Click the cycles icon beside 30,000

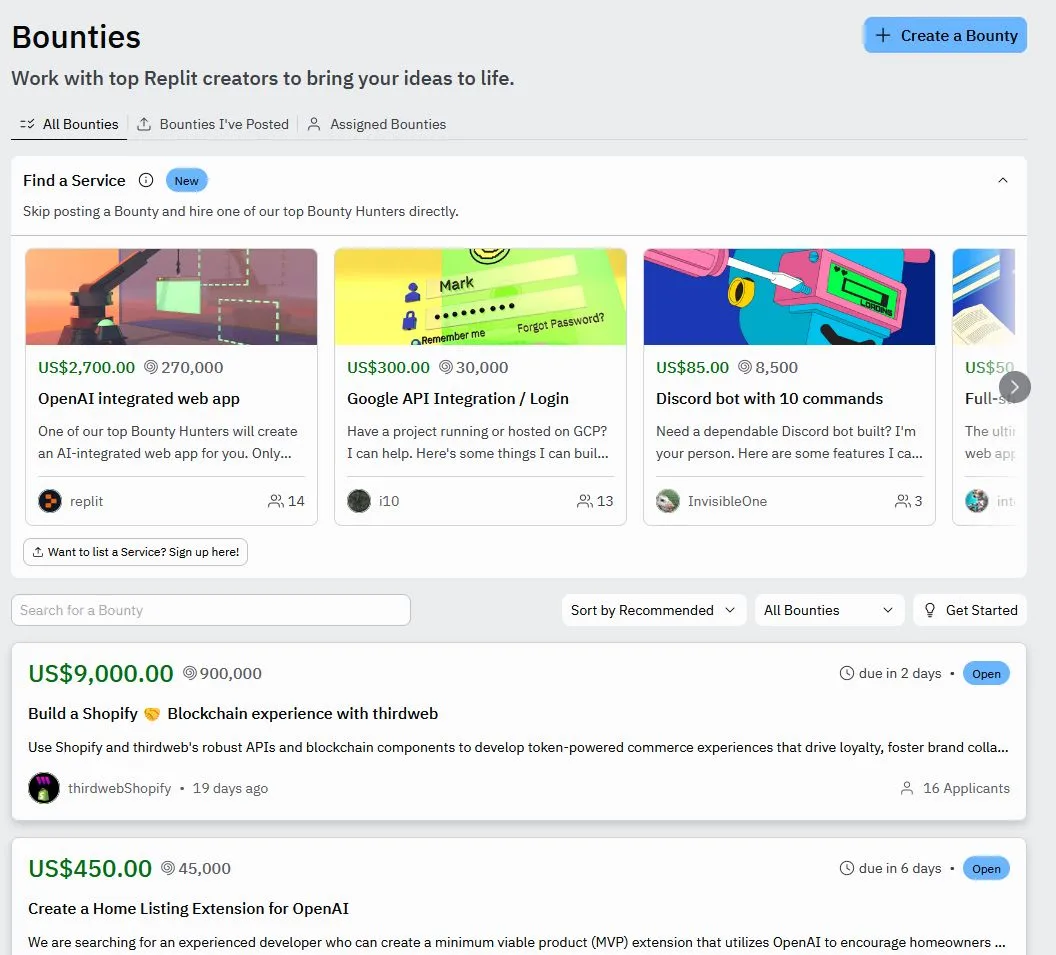click(445, 367)
